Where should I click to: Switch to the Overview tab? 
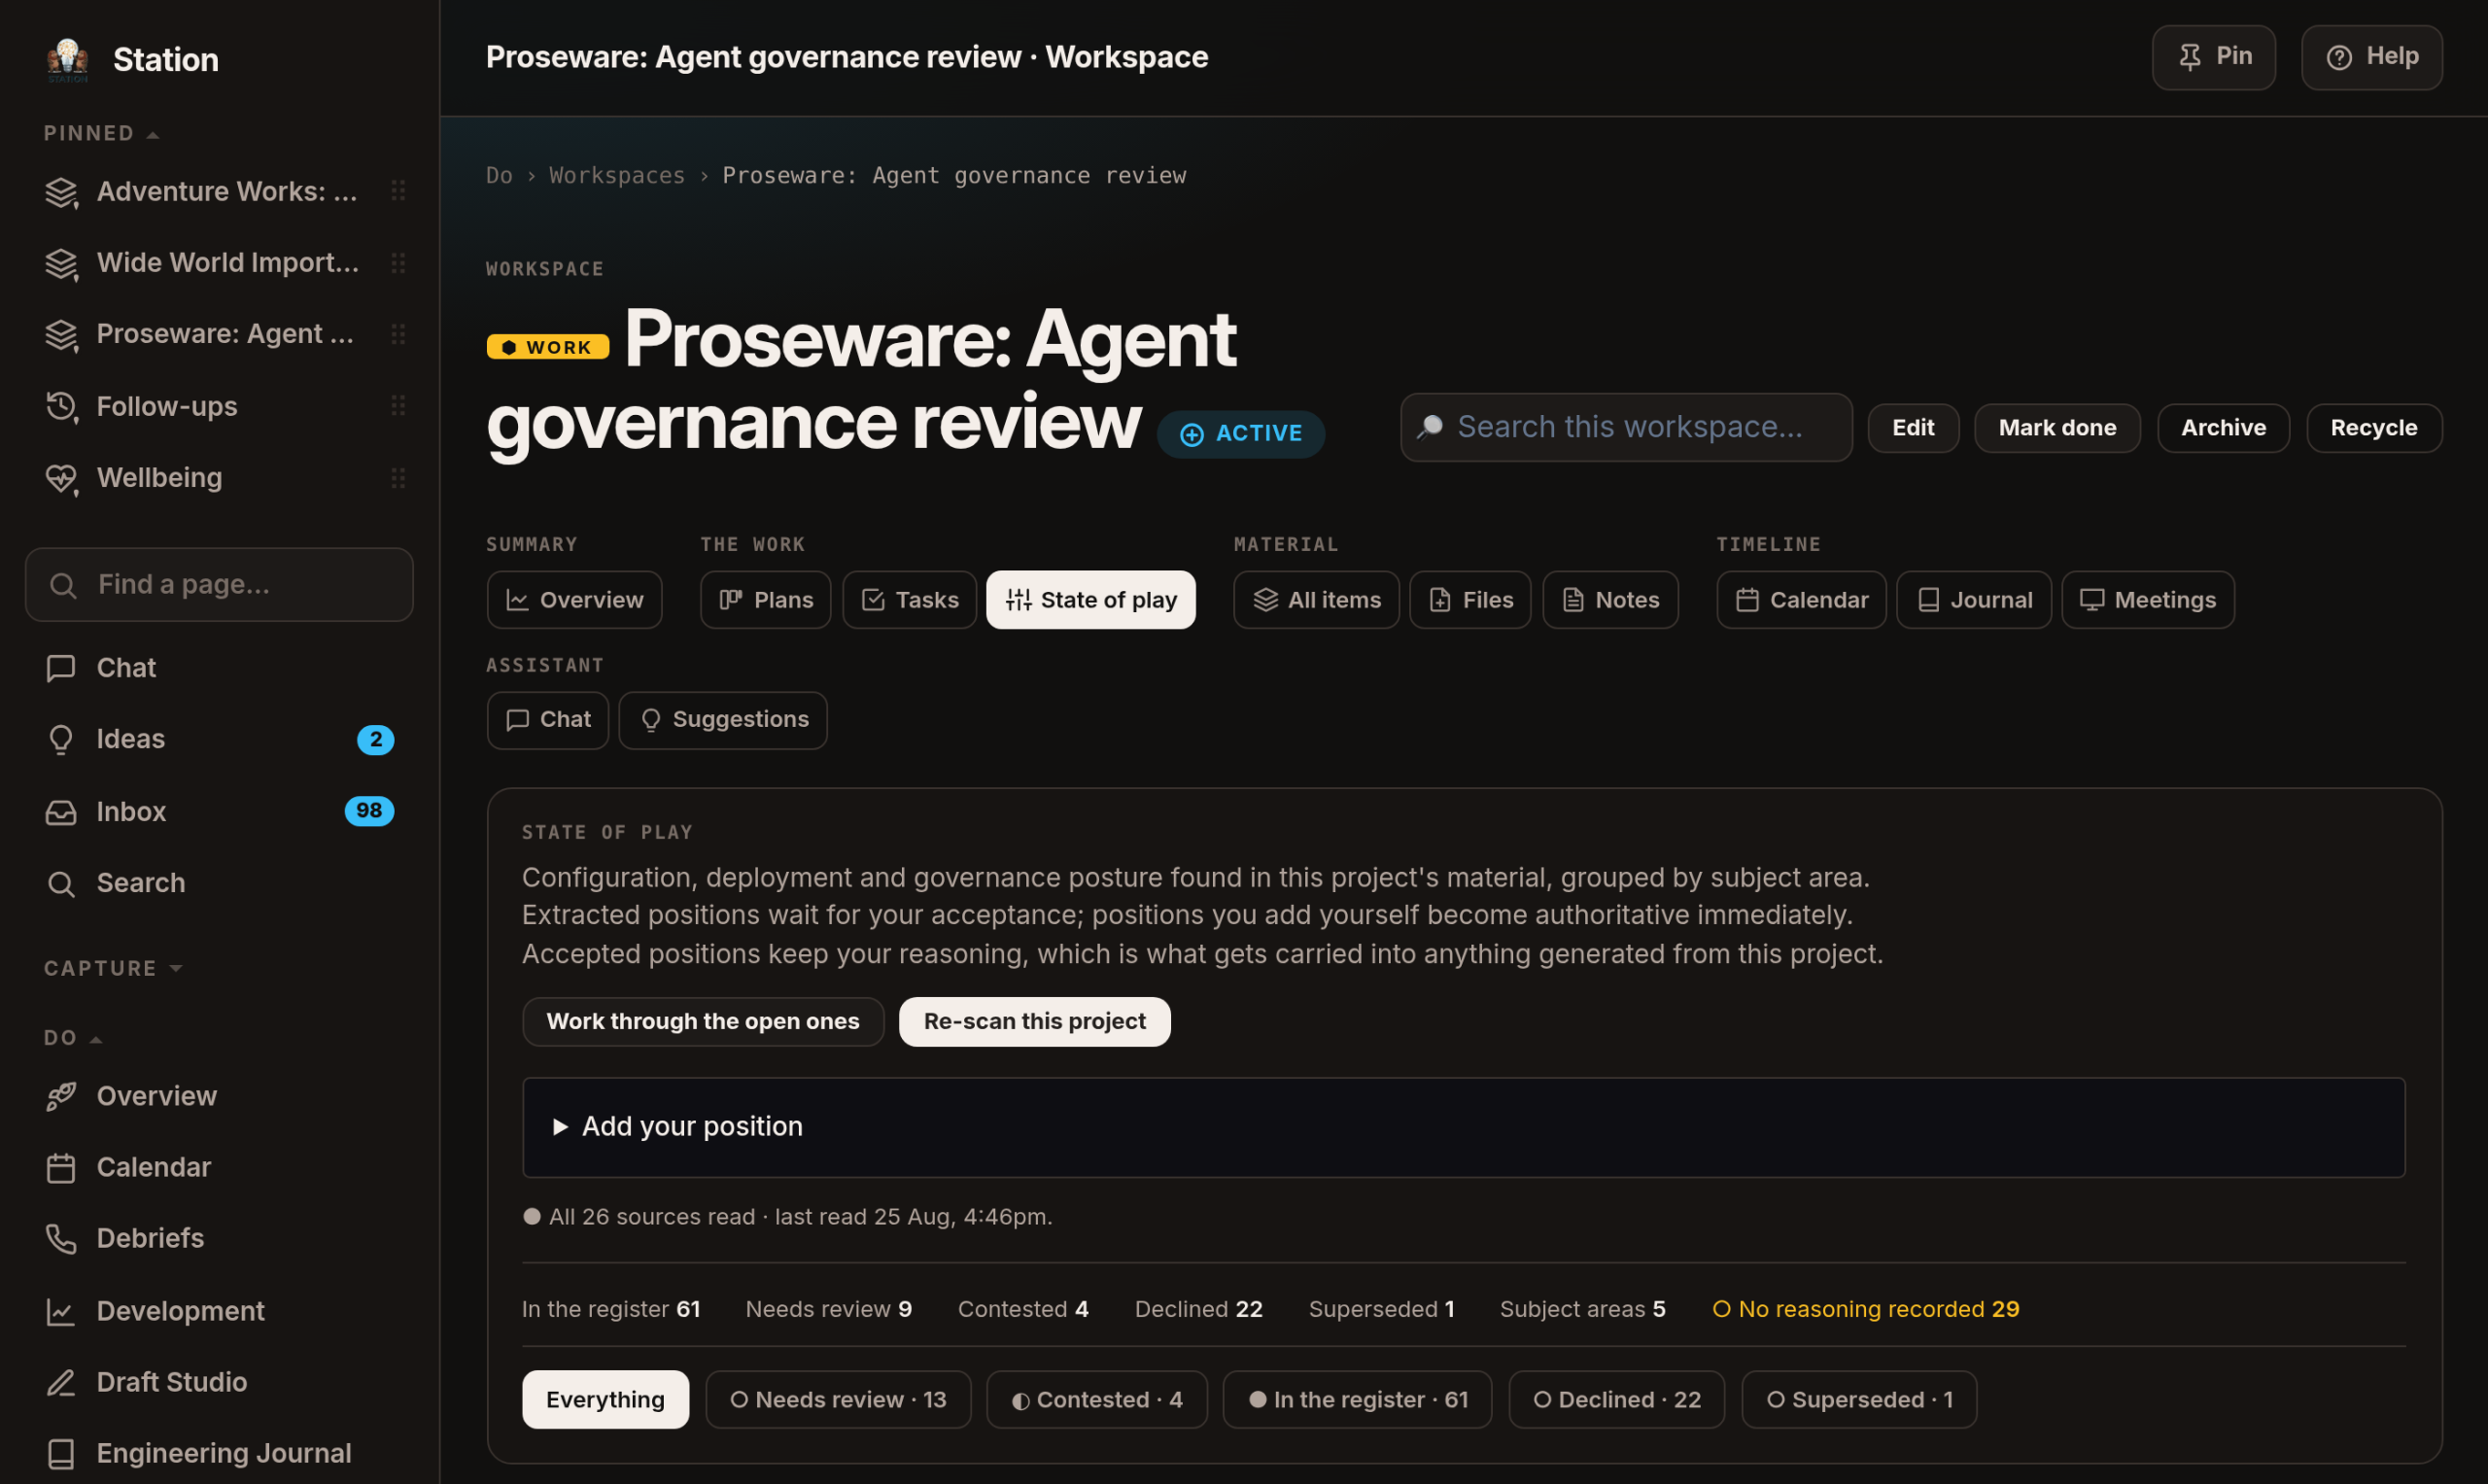click(573, 599)
